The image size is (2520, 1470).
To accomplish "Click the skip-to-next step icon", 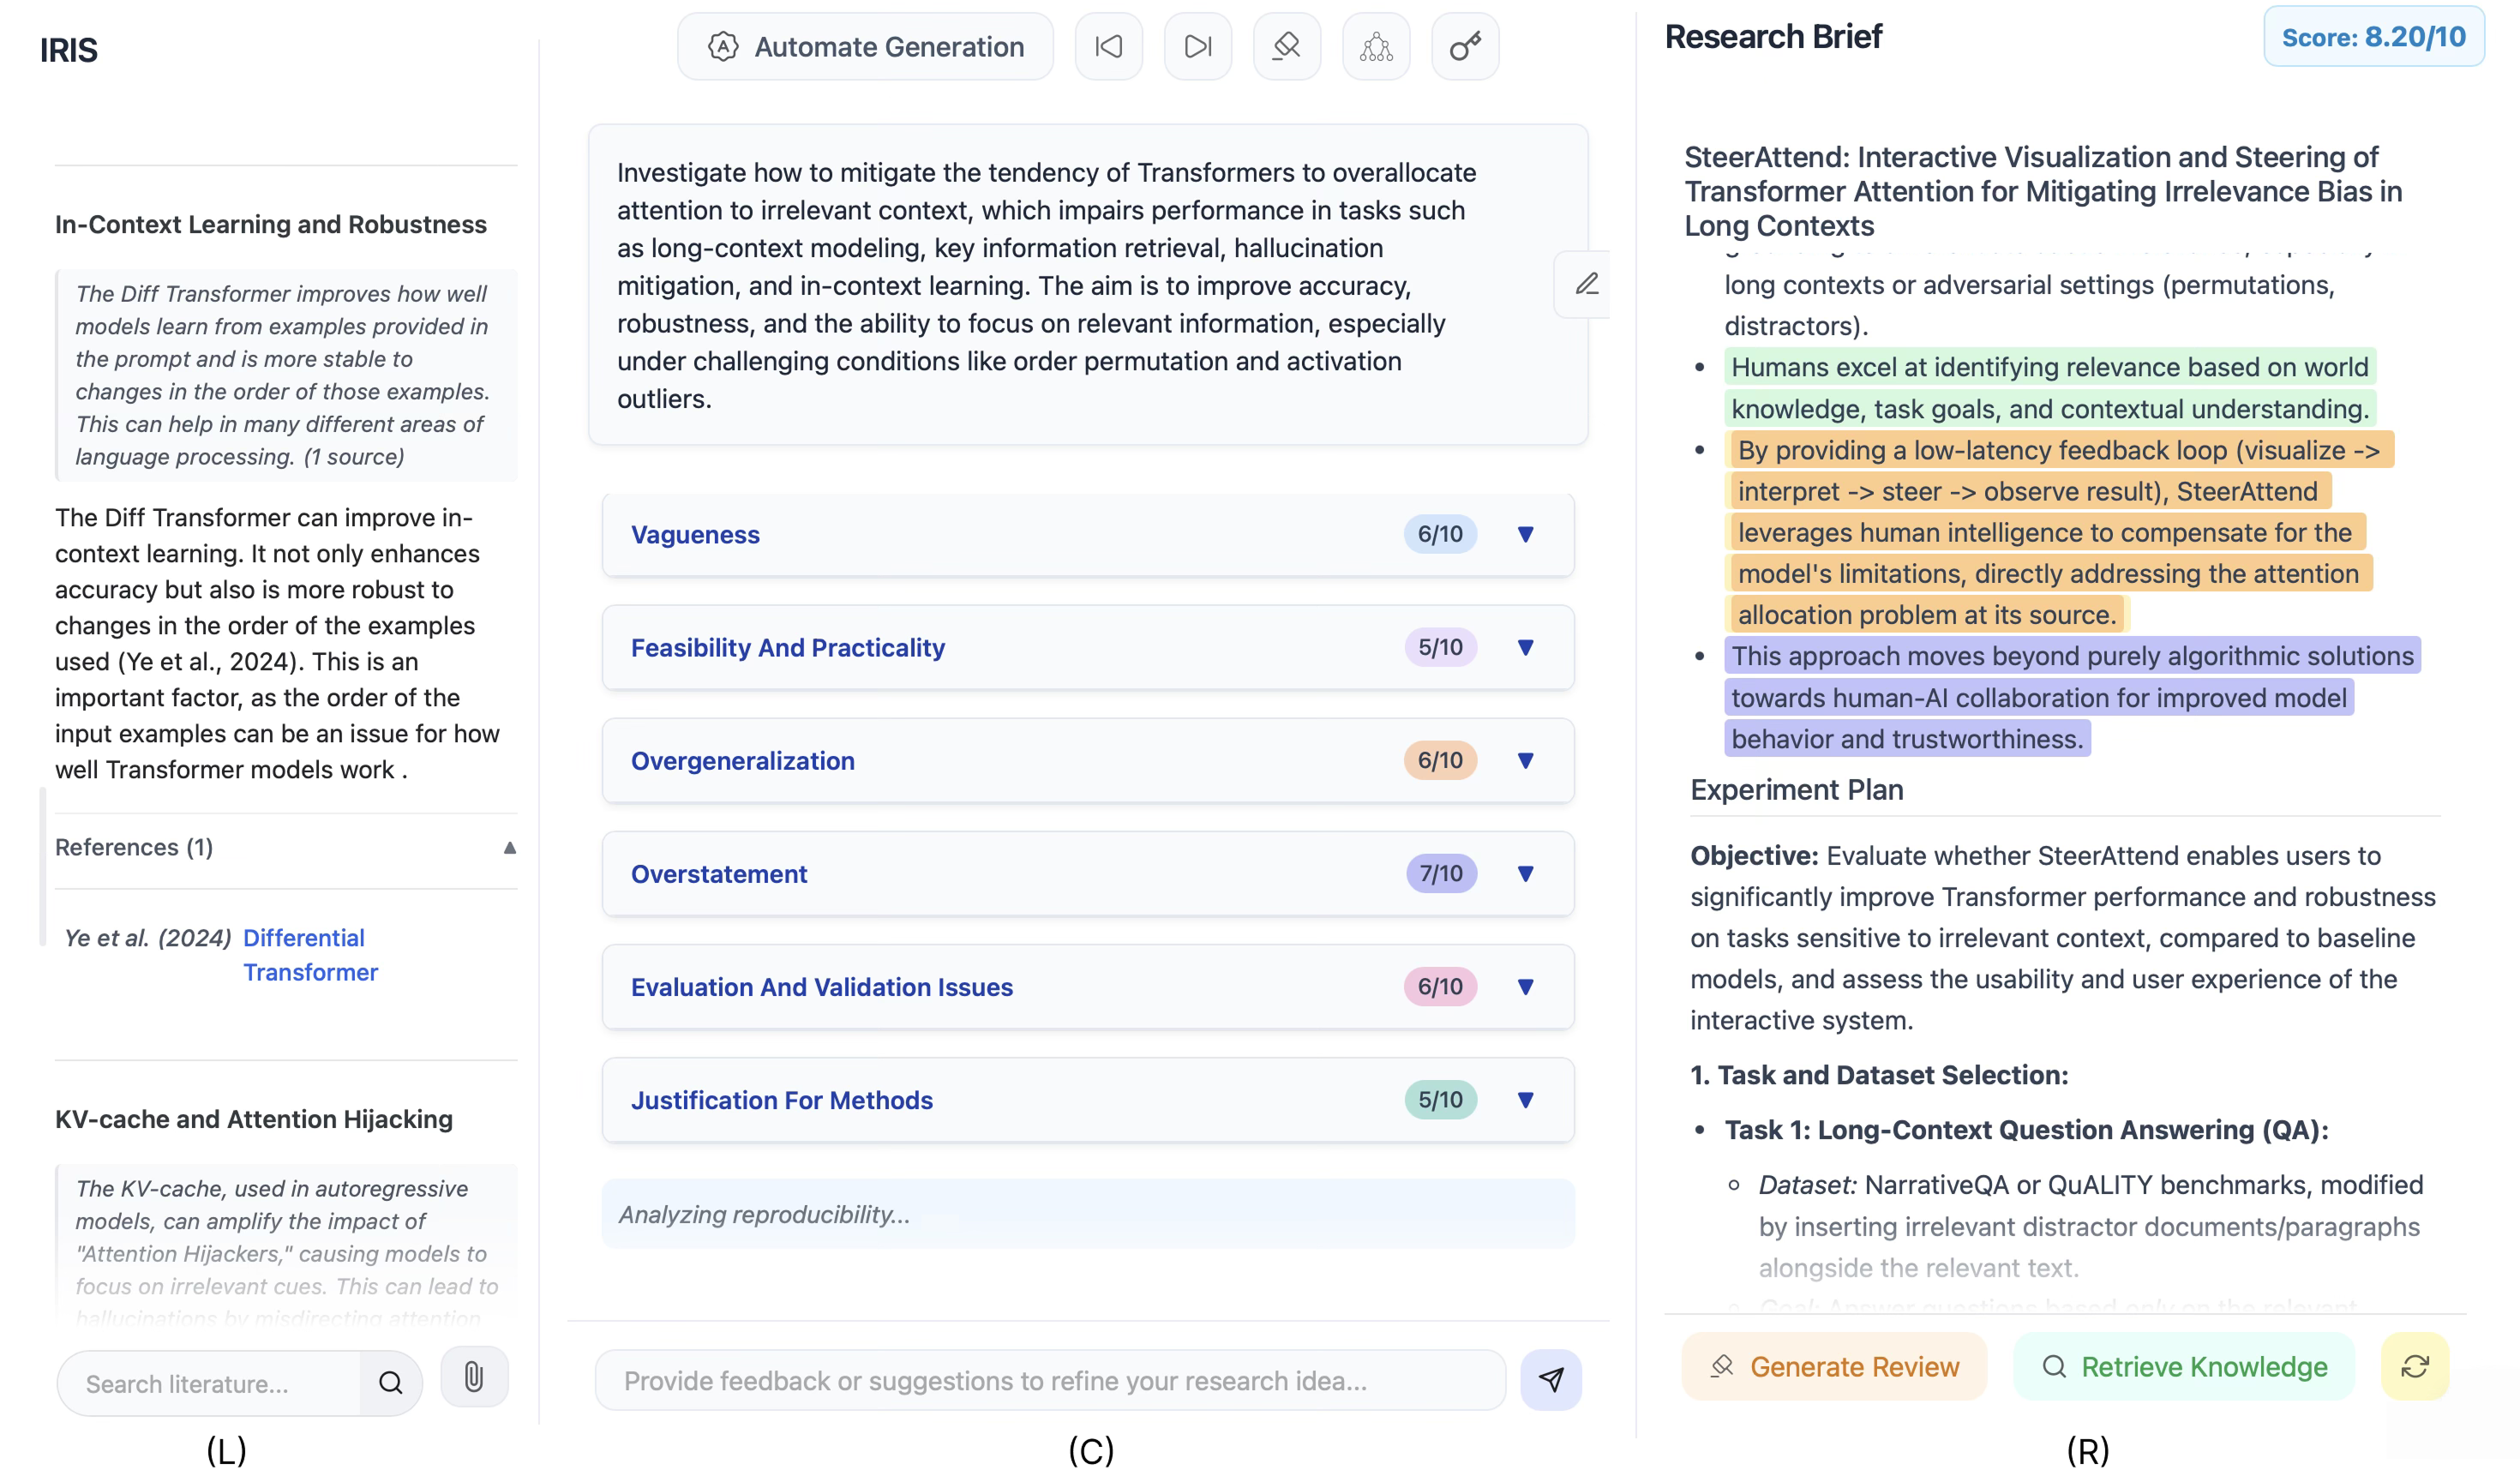I will (x=1197, y=46).
